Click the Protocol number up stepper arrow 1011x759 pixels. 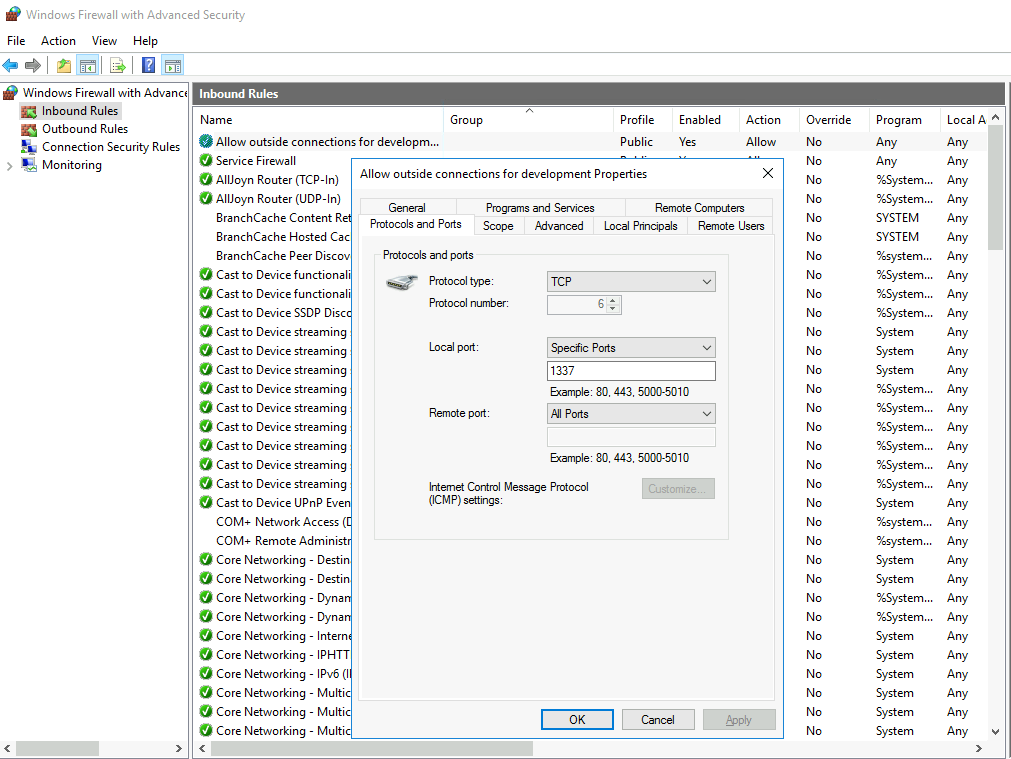click(x=612, y=300)
